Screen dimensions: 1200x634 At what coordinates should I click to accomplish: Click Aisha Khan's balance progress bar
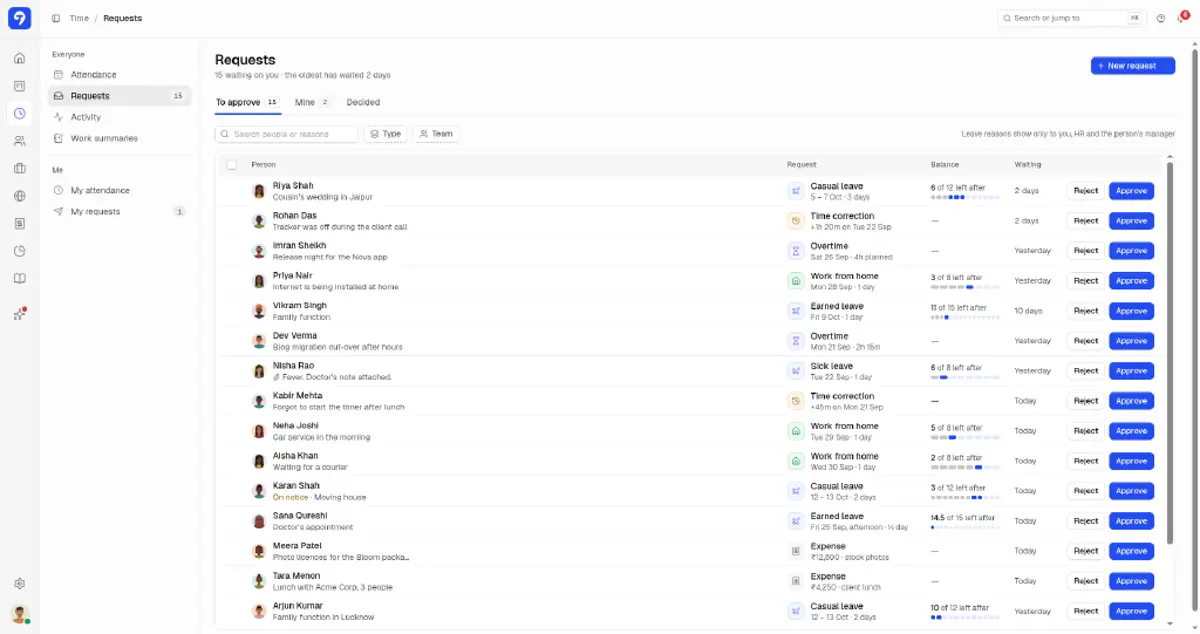click(965, 468)
